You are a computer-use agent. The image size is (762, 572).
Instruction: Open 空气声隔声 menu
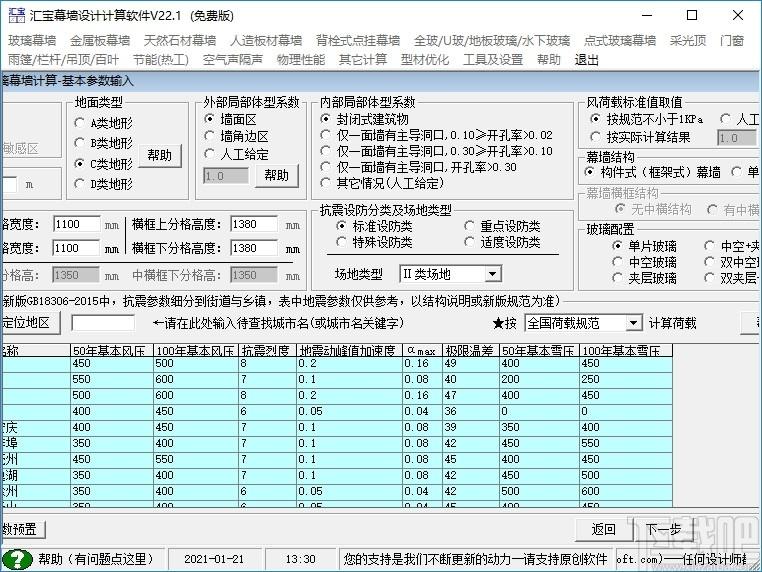coord(233,60)
